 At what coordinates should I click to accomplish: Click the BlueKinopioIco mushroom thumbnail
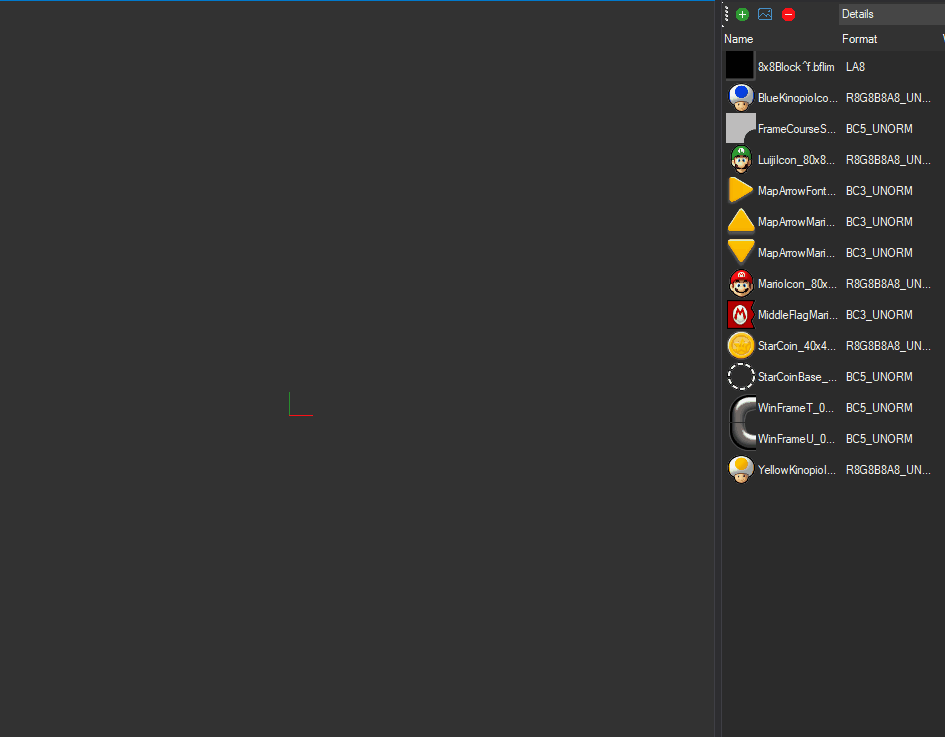(x=740, y=97)
